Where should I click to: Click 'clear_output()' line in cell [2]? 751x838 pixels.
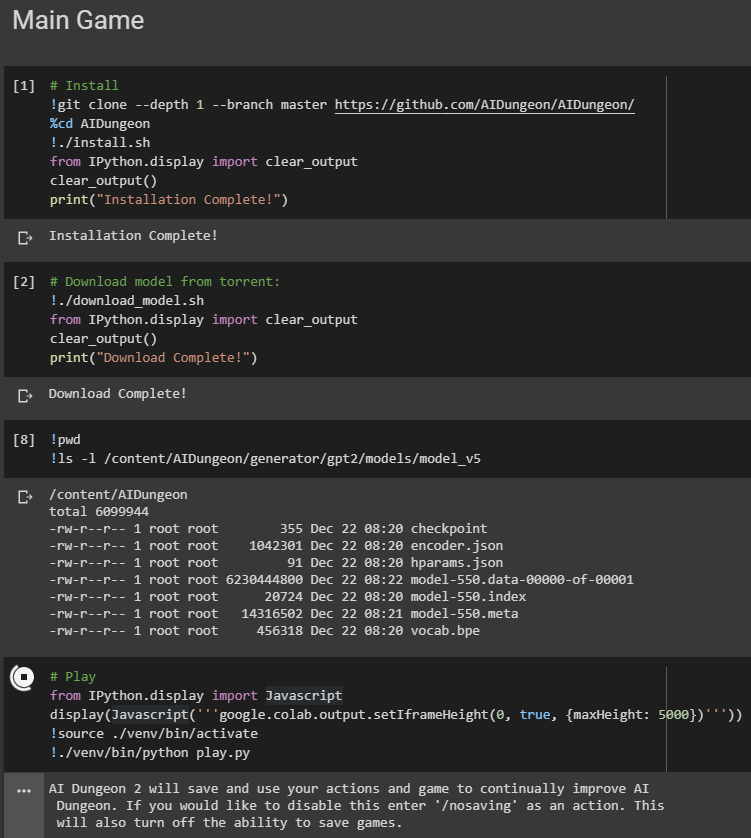coord(104,339)
